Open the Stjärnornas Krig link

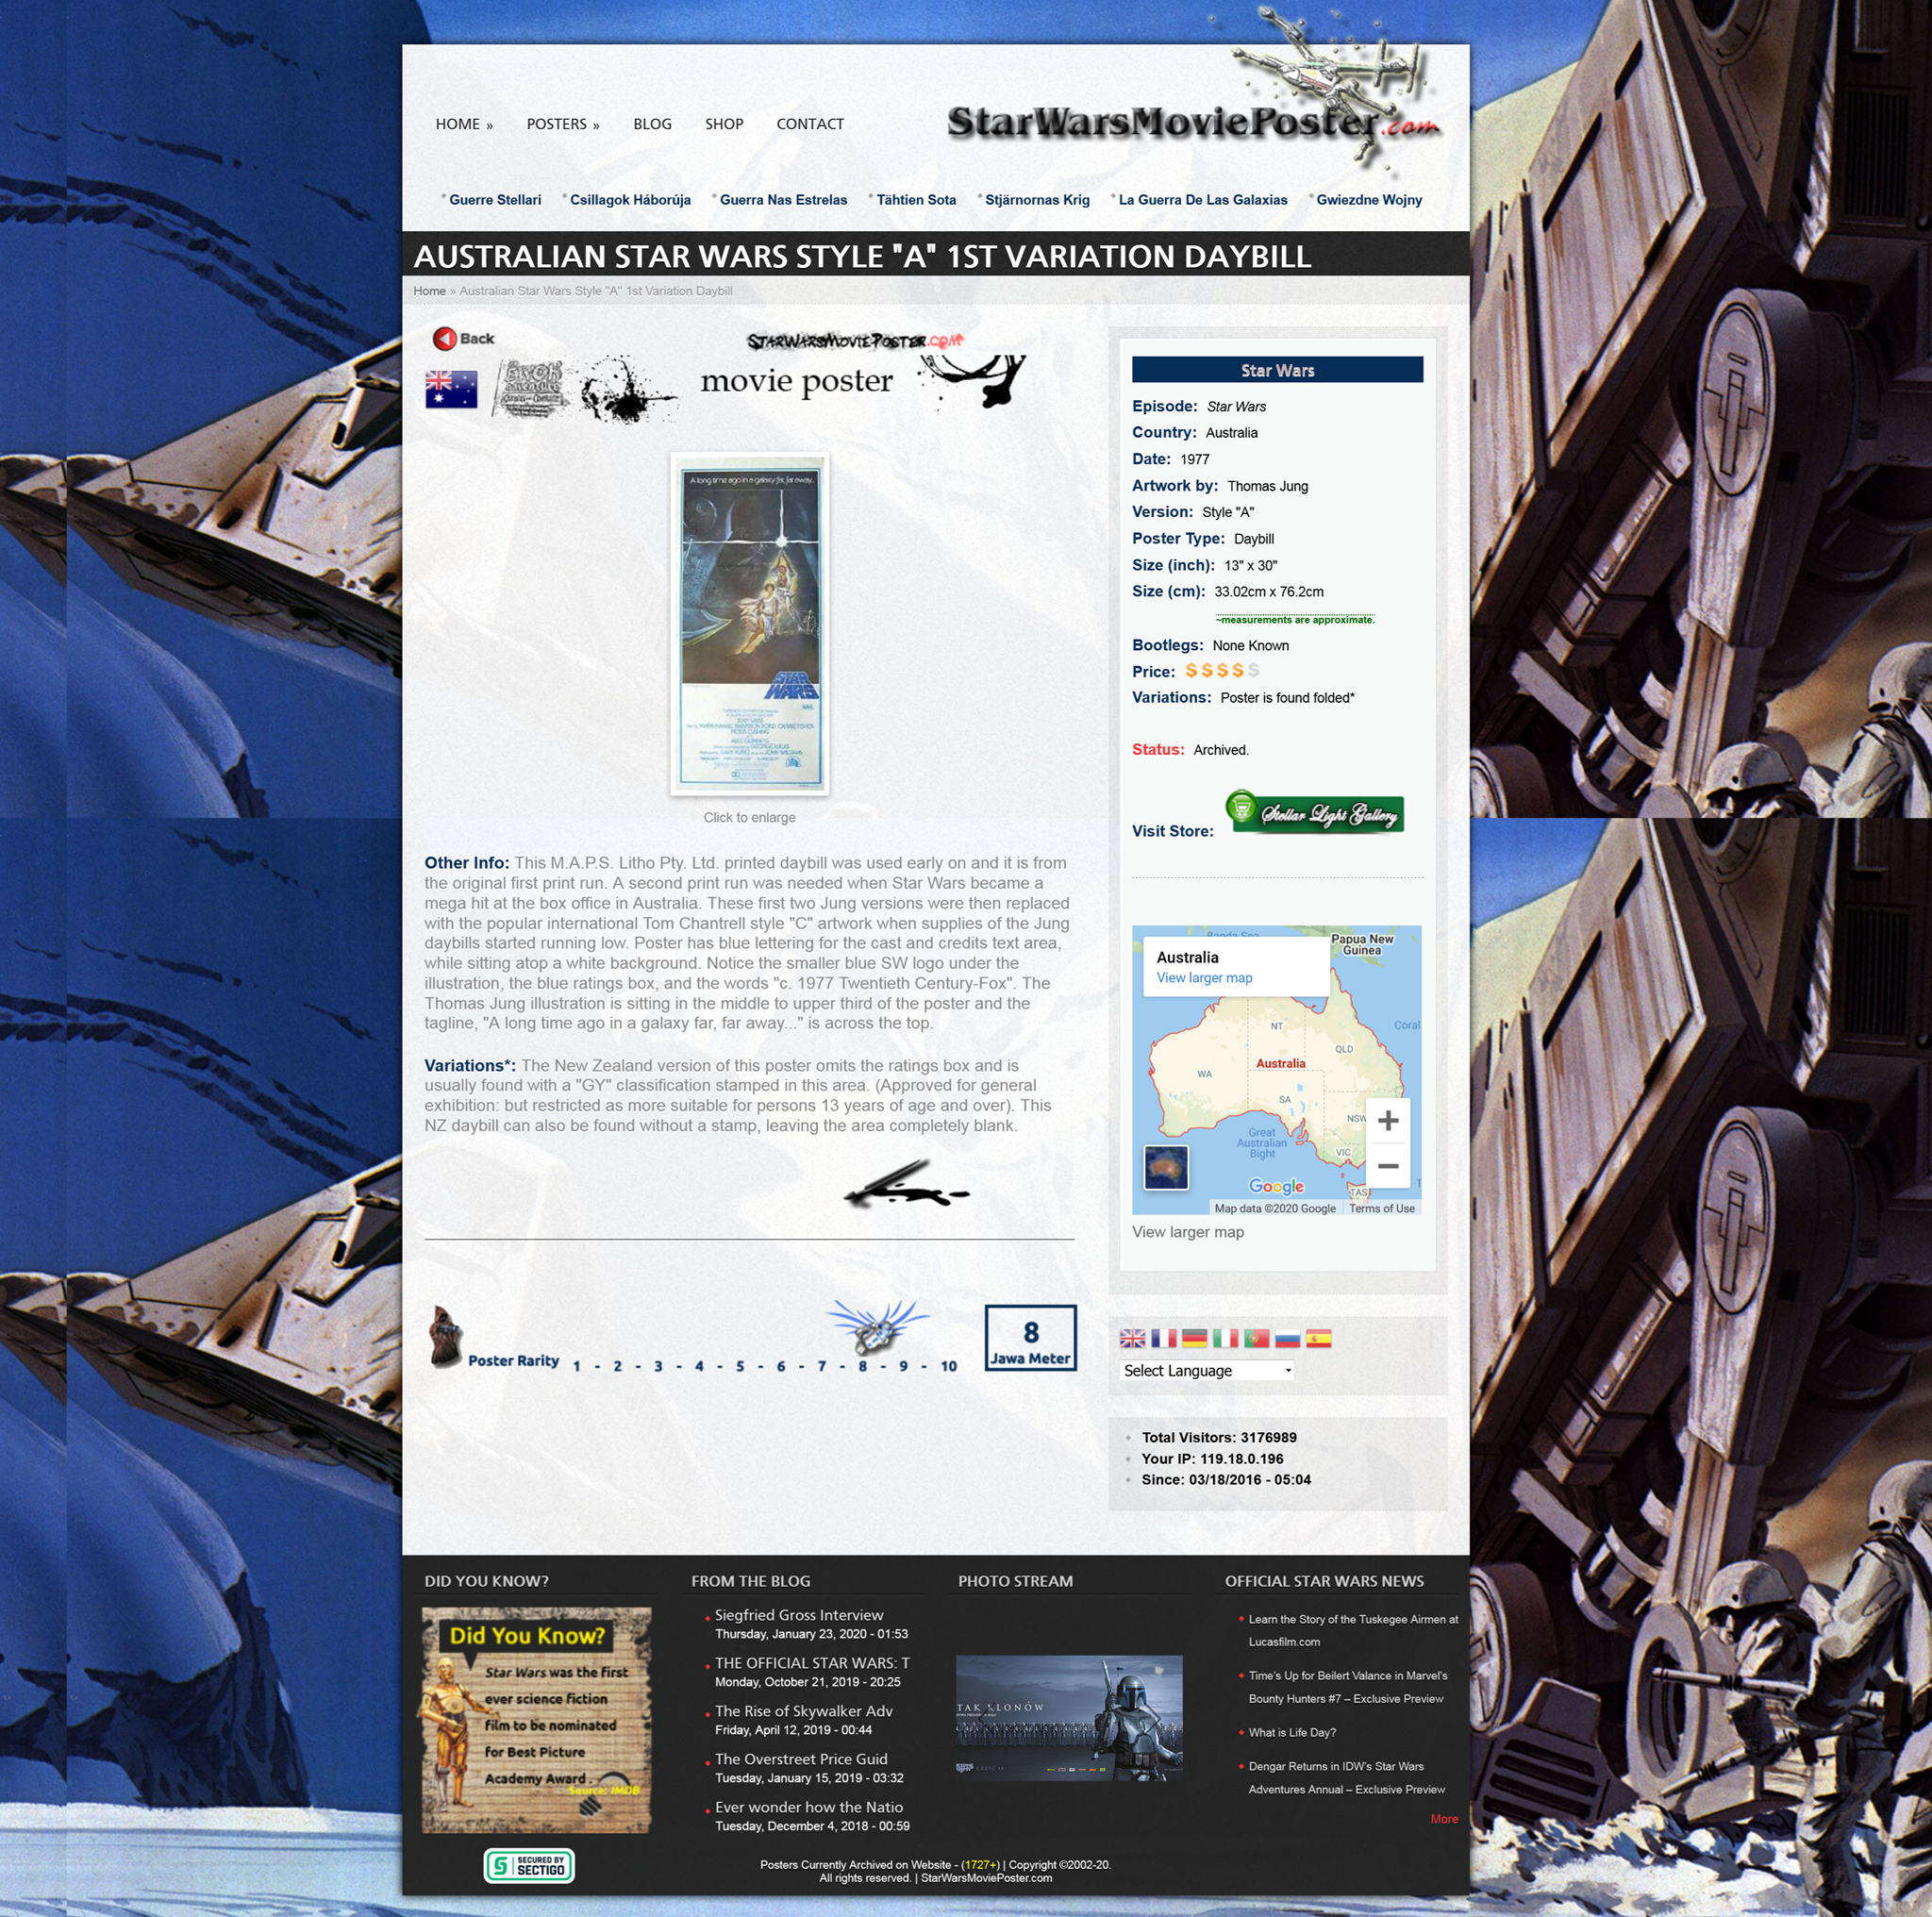pos(1037,200)
